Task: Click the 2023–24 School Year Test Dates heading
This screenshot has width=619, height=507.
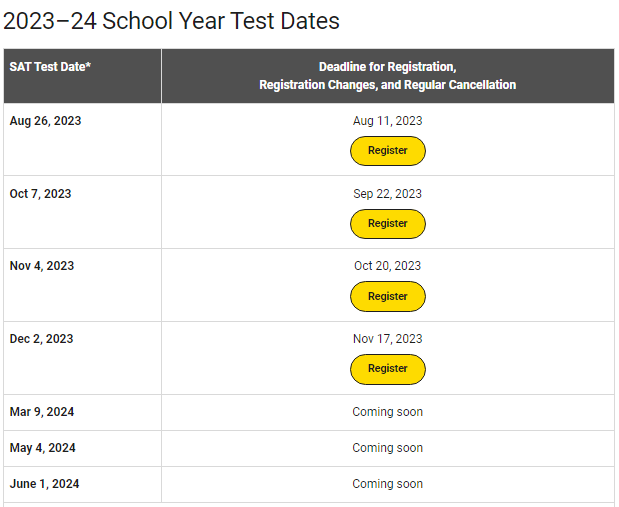Action: tap(171, 21)
